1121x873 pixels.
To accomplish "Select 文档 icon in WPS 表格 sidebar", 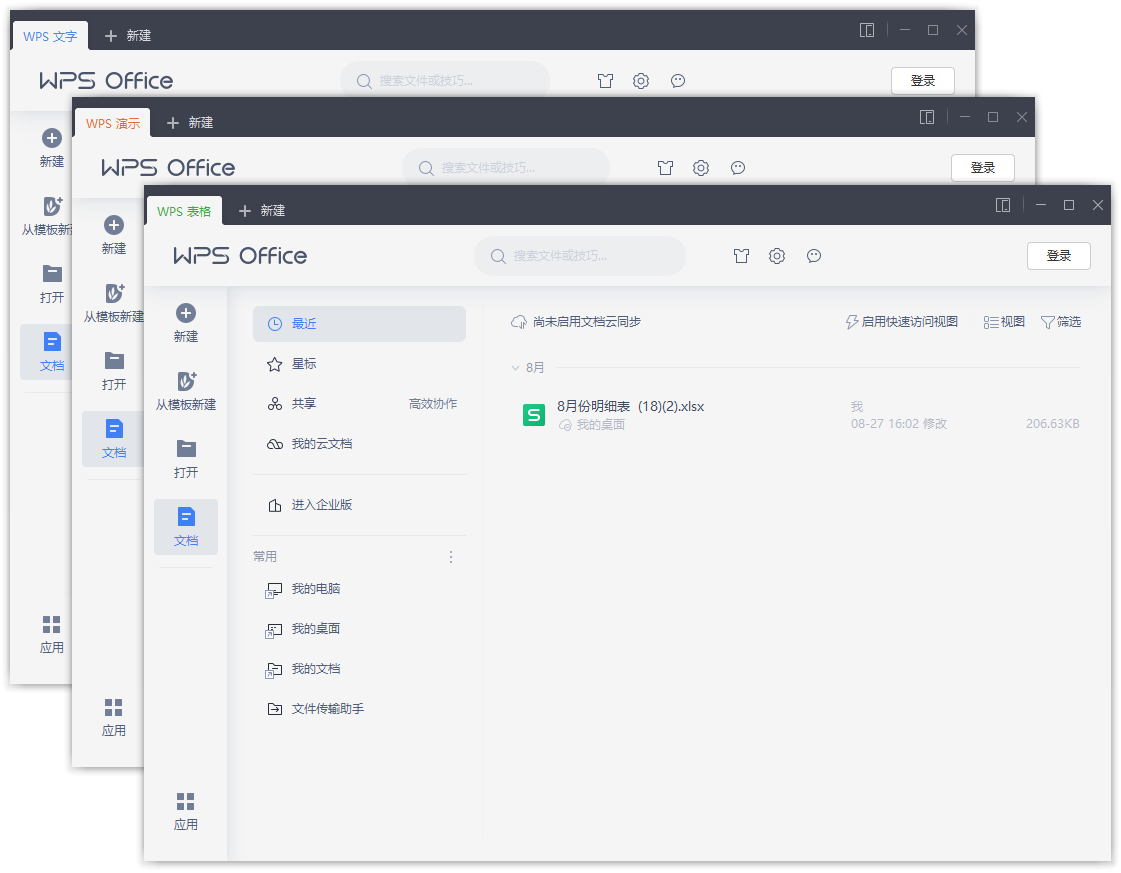I will 186,517.
